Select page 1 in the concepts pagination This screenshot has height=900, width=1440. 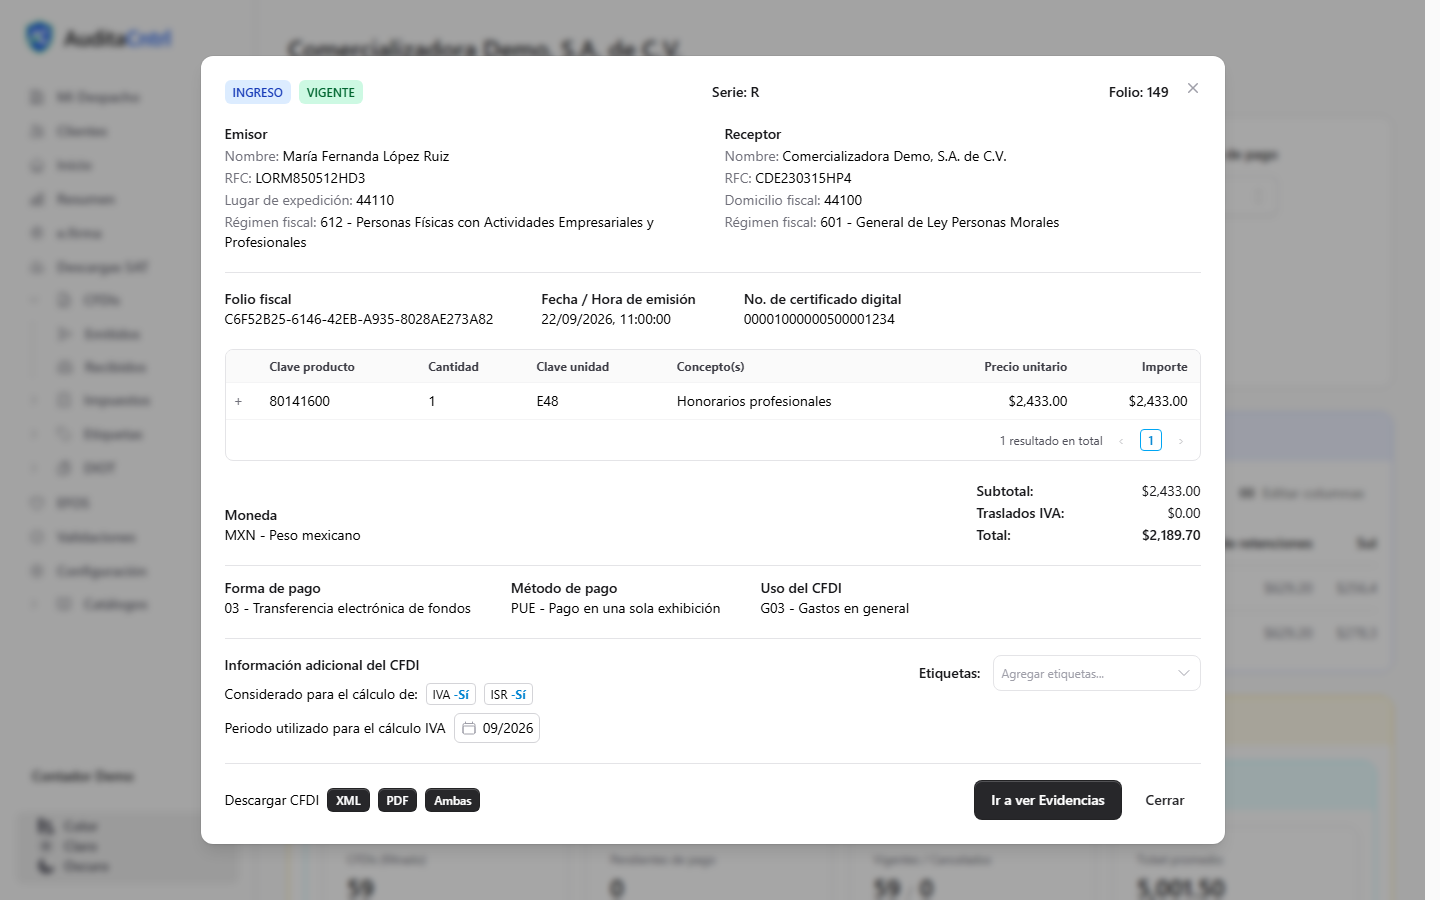pos(1151,440)
